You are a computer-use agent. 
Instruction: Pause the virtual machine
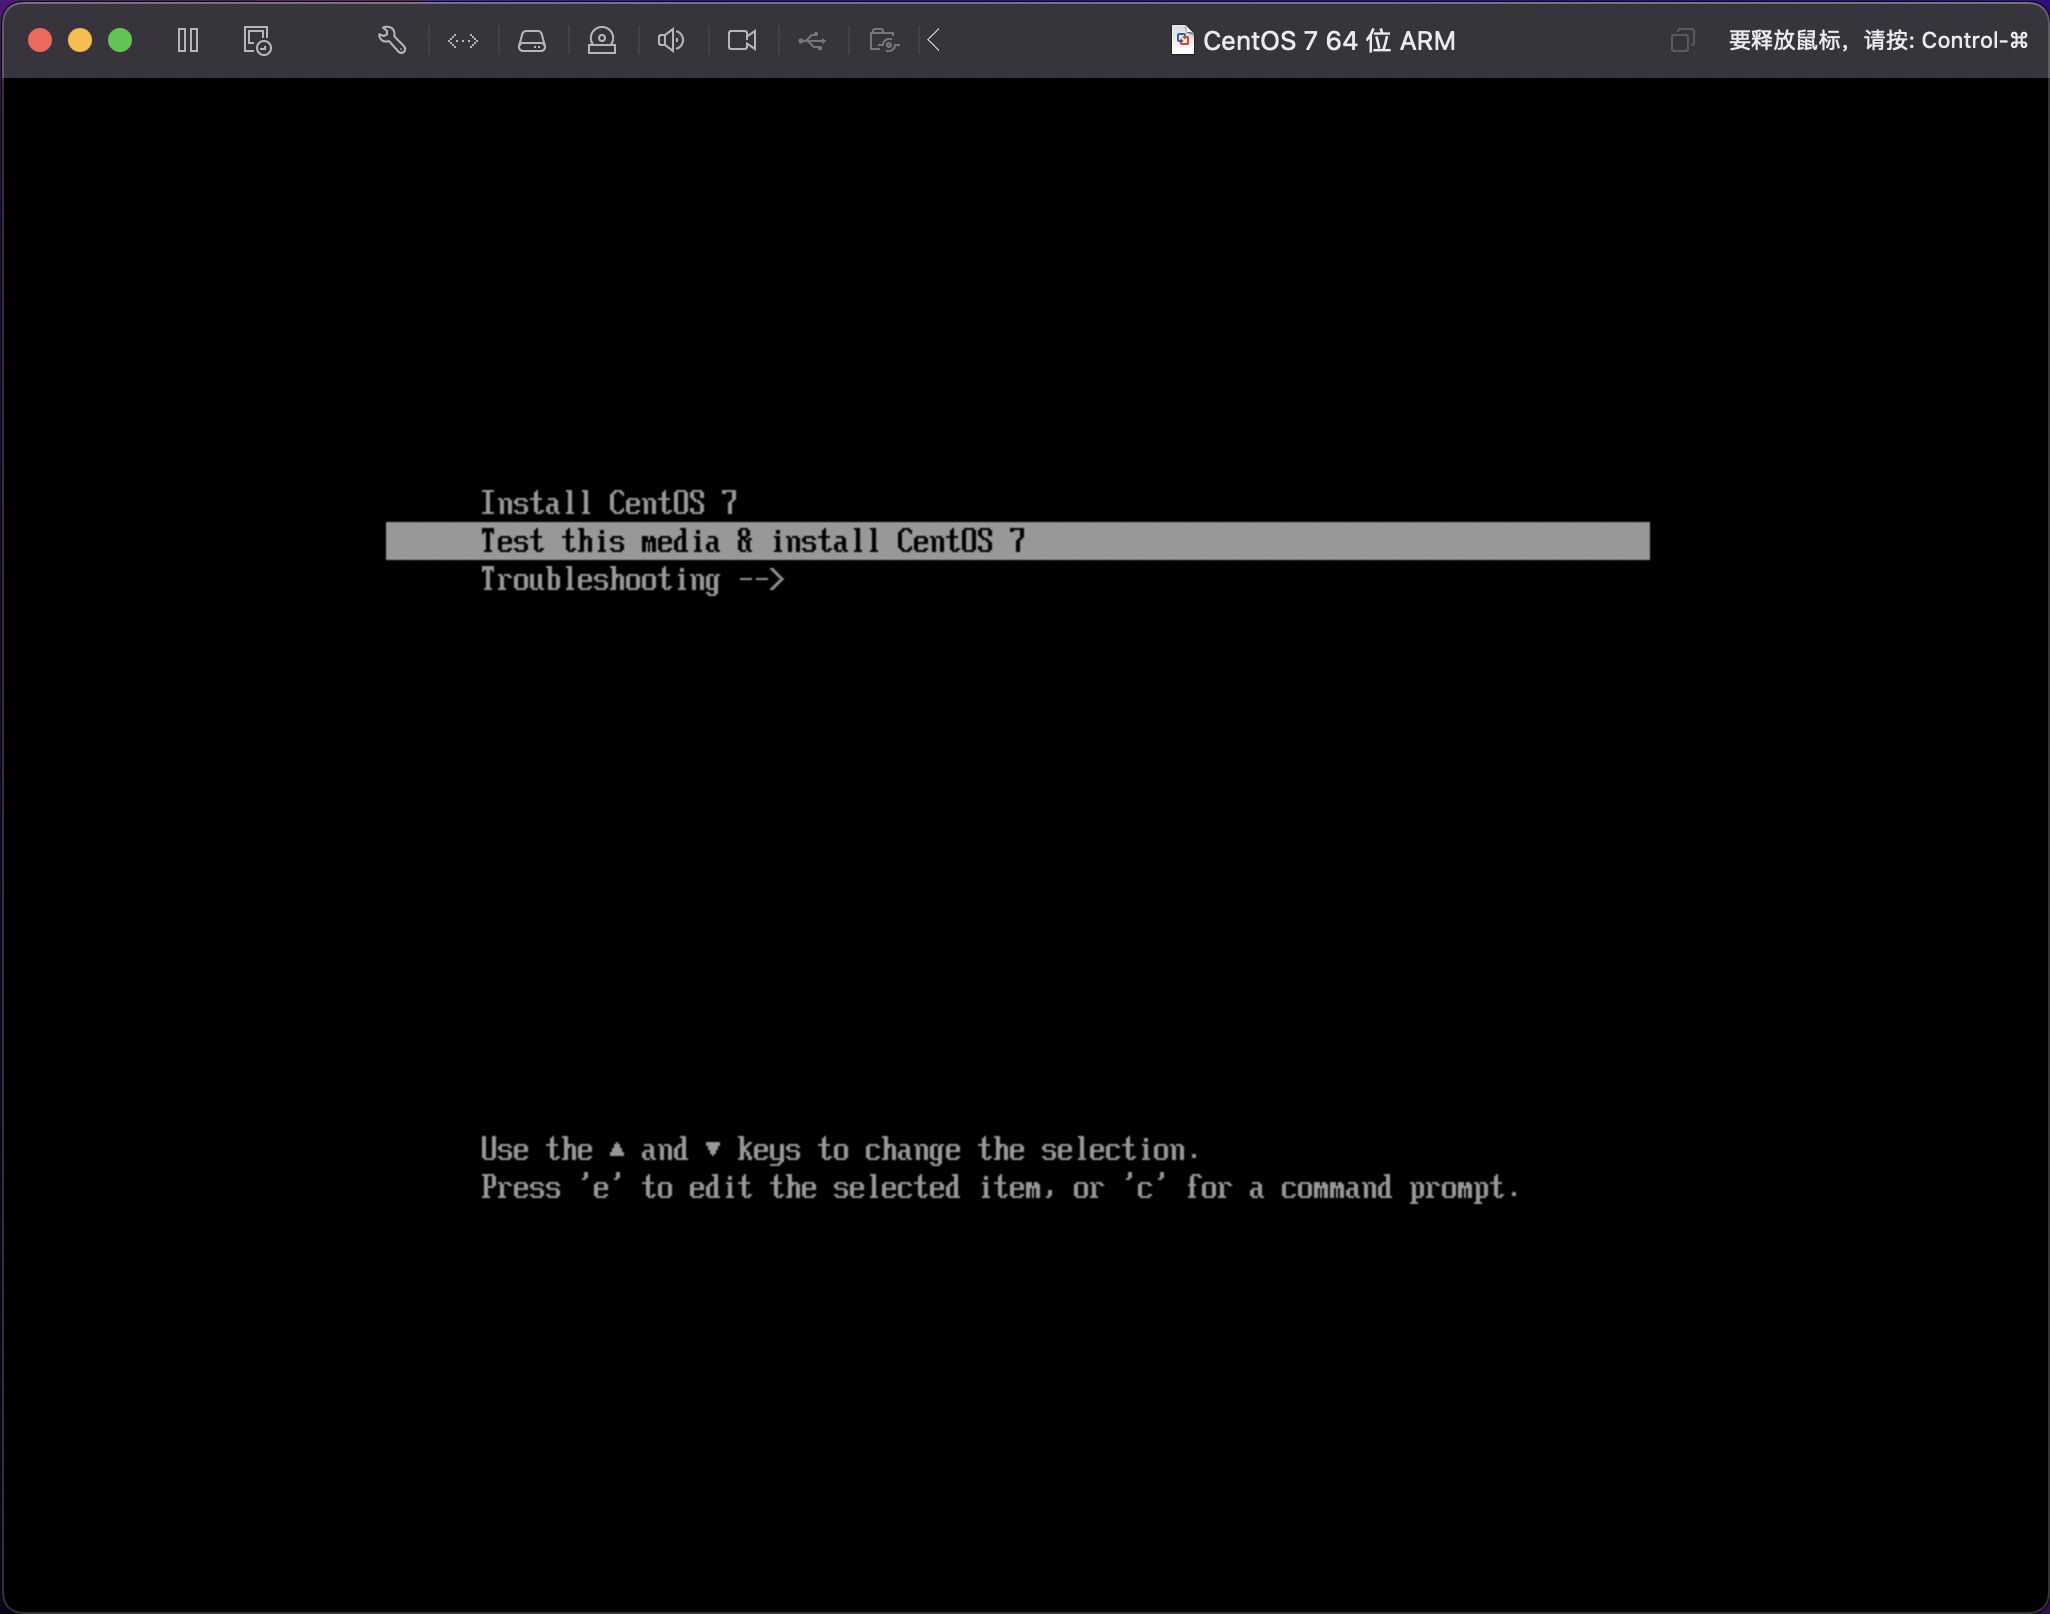point(187,40)
